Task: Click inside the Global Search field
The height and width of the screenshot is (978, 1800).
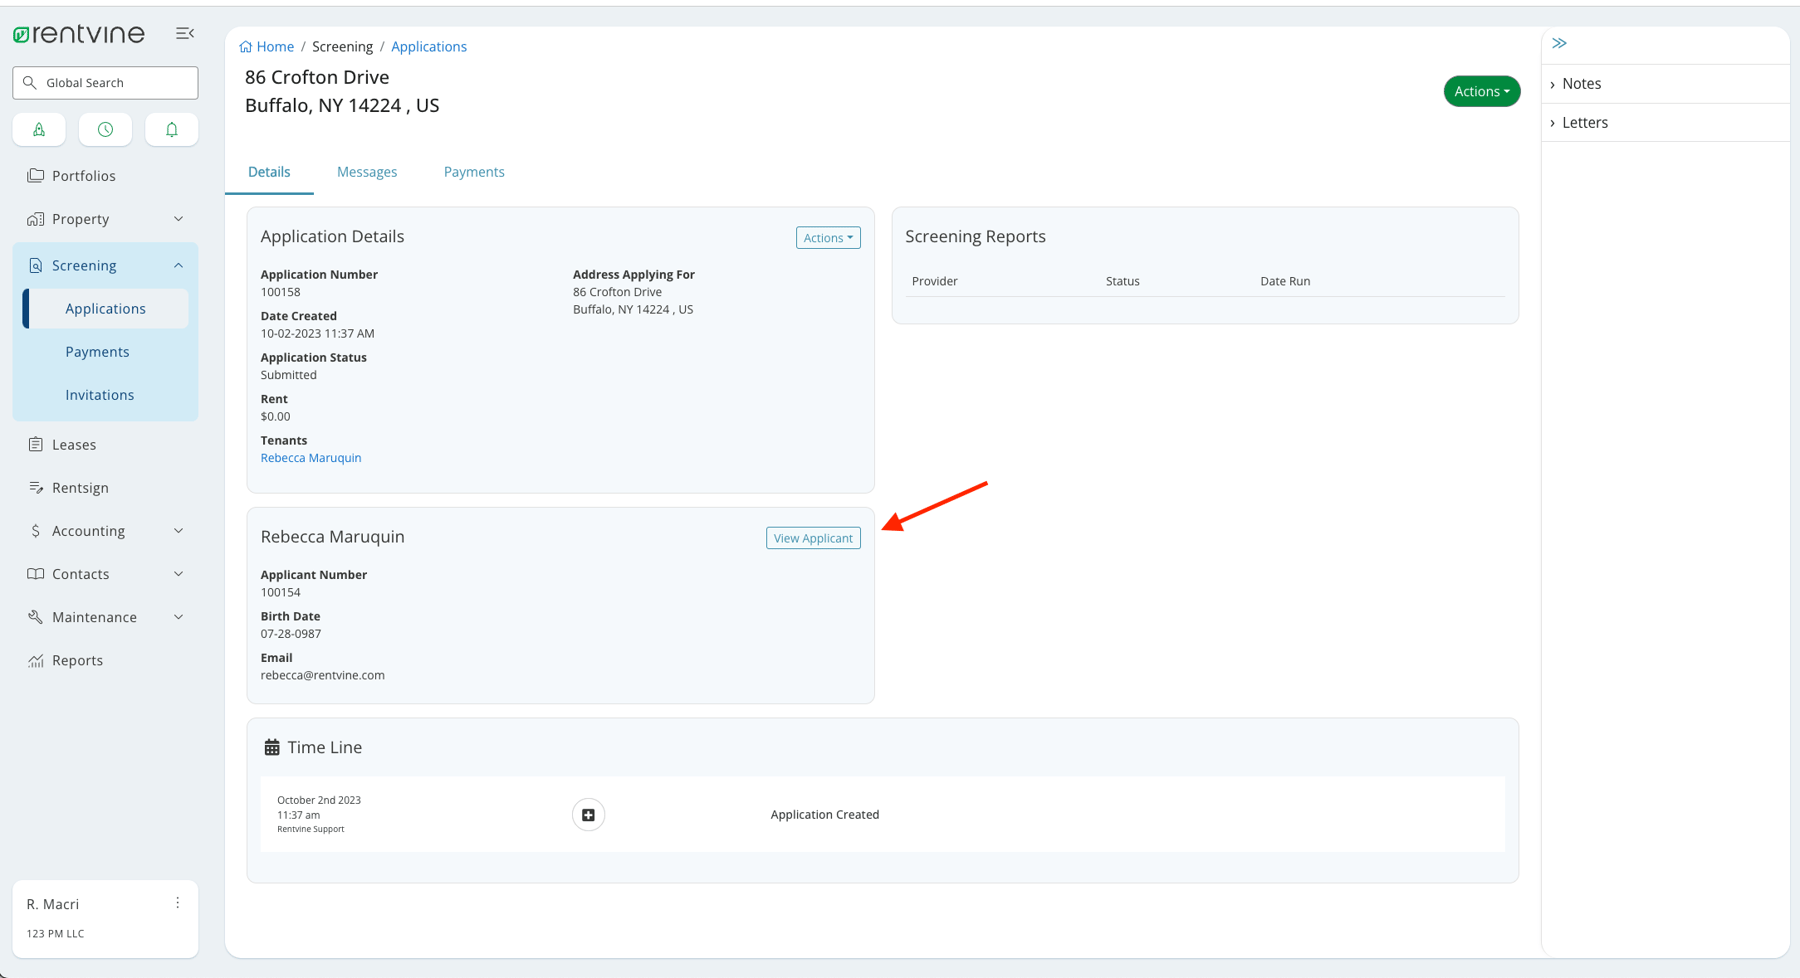Action: coord(105,82)
